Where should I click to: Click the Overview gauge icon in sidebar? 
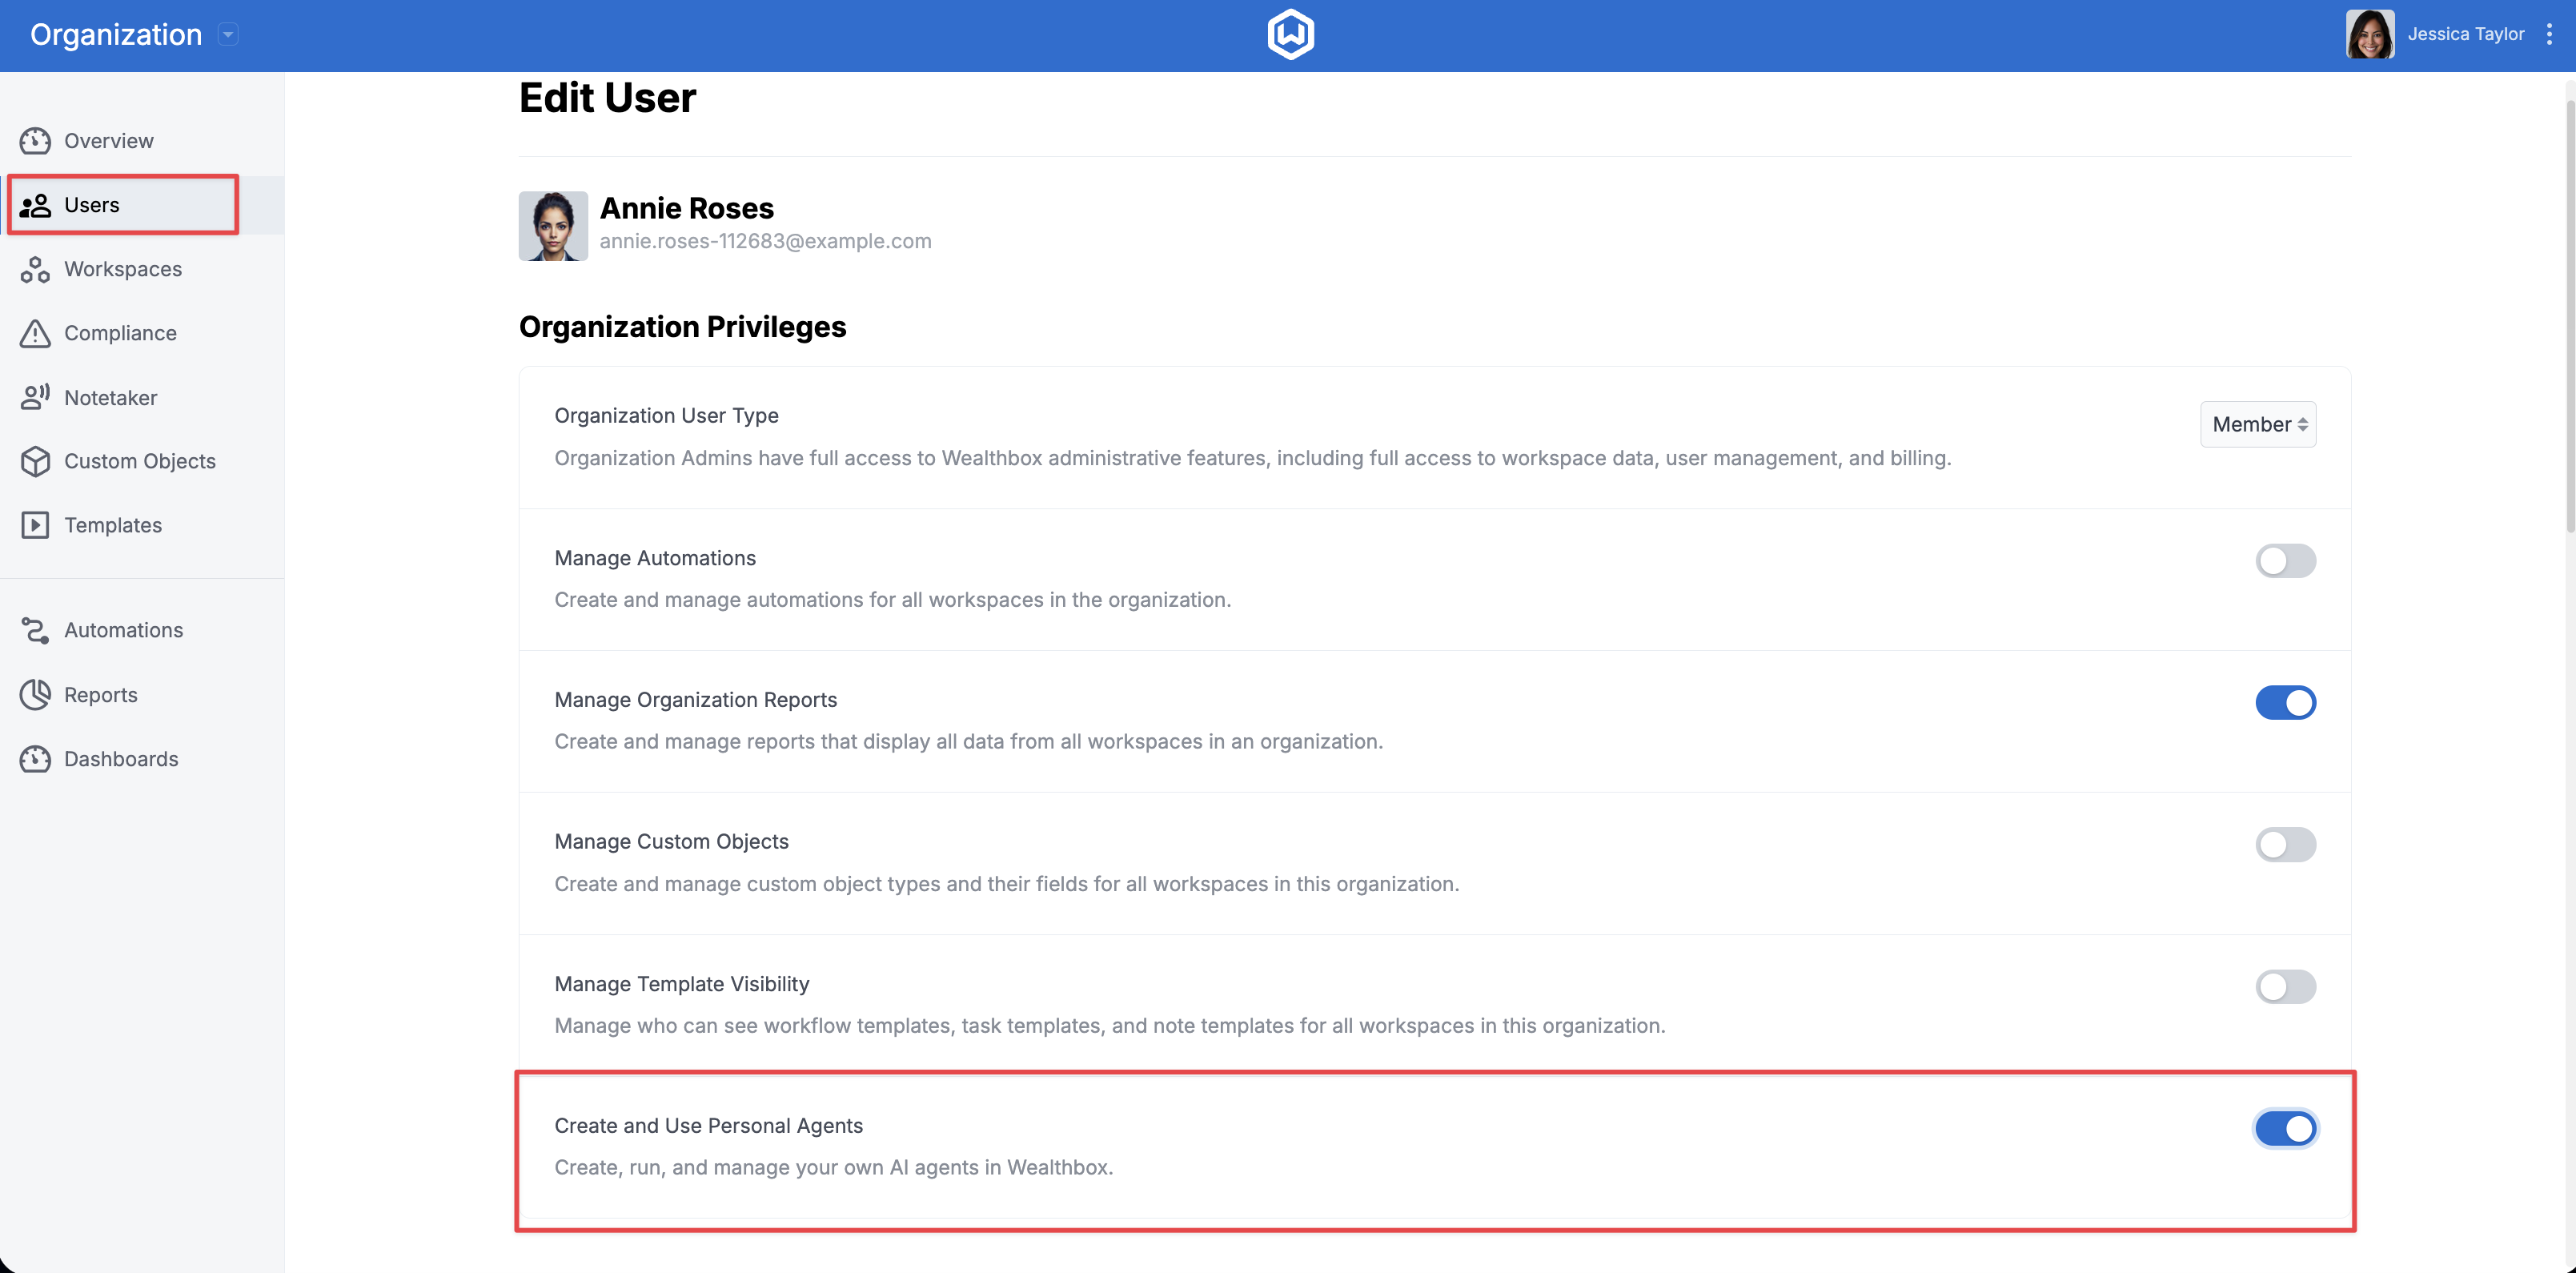pos(35,141)
